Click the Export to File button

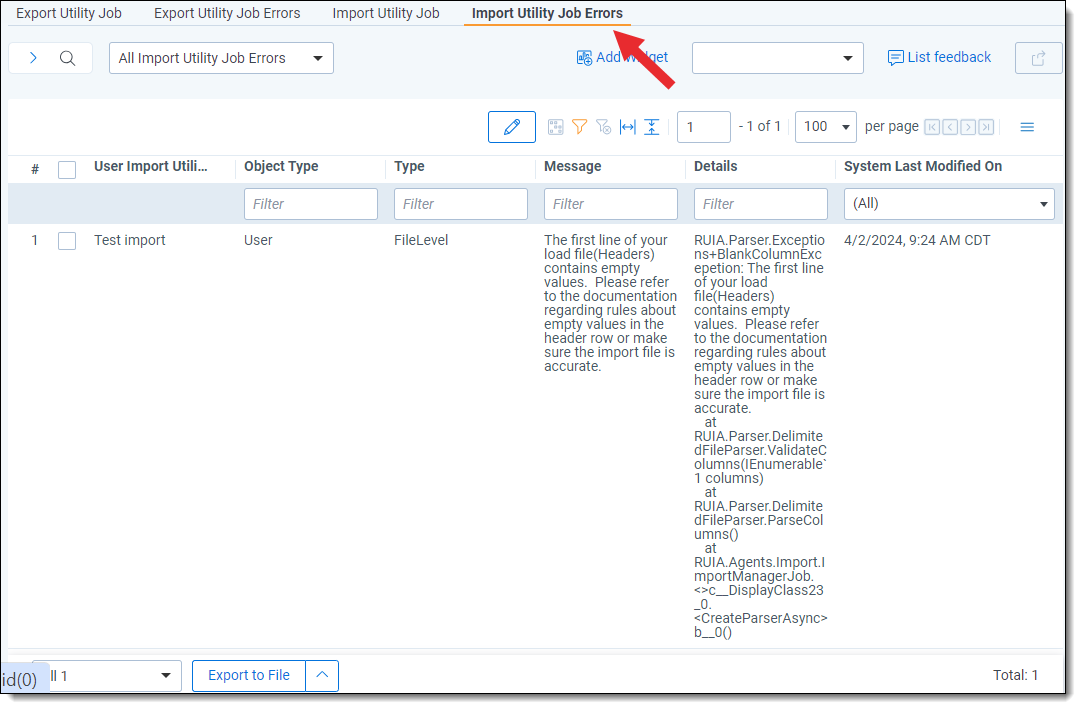click(249, 676)
